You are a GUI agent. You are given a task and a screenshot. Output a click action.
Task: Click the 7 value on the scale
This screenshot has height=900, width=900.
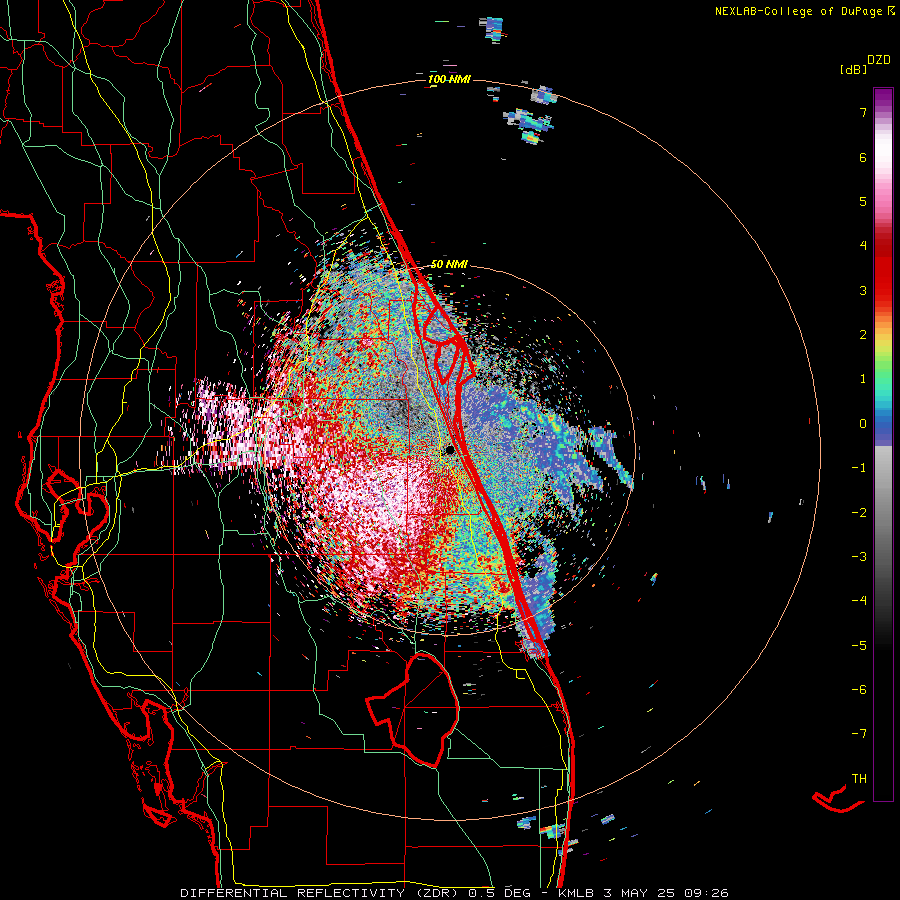pos(863,112)
